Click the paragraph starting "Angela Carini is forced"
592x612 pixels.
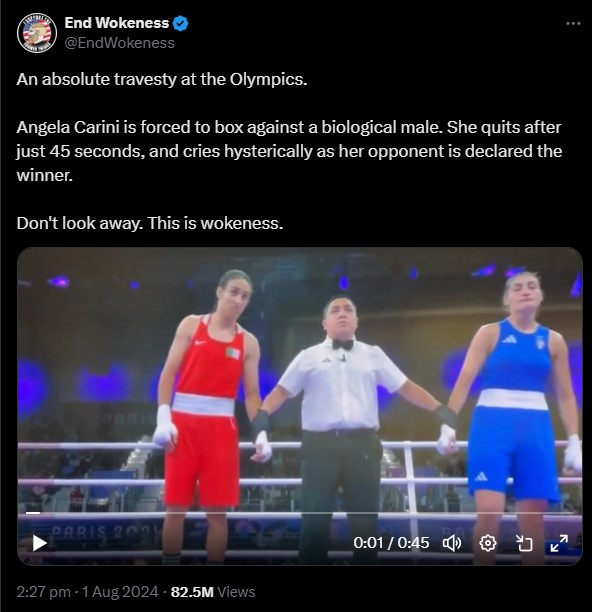click(x=289, y=151)
